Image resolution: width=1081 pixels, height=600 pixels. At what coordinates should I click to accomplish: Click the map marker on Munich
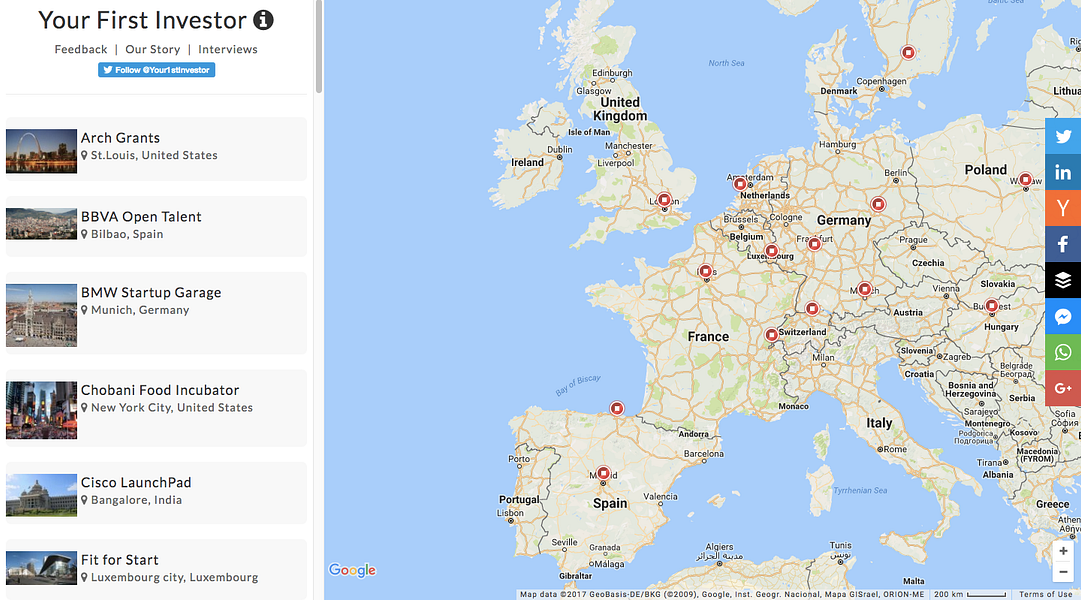pyautogui.click(x=865, y=290)
